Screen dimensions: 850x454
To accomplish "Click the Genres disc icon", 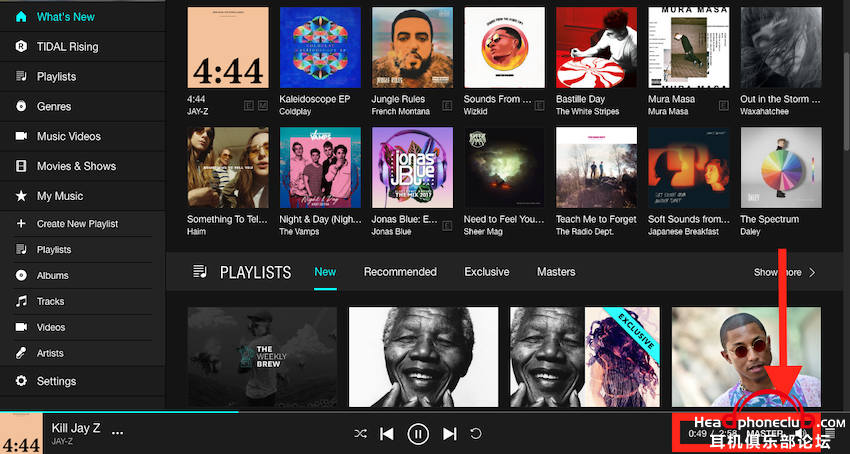I will click(21, 106).
